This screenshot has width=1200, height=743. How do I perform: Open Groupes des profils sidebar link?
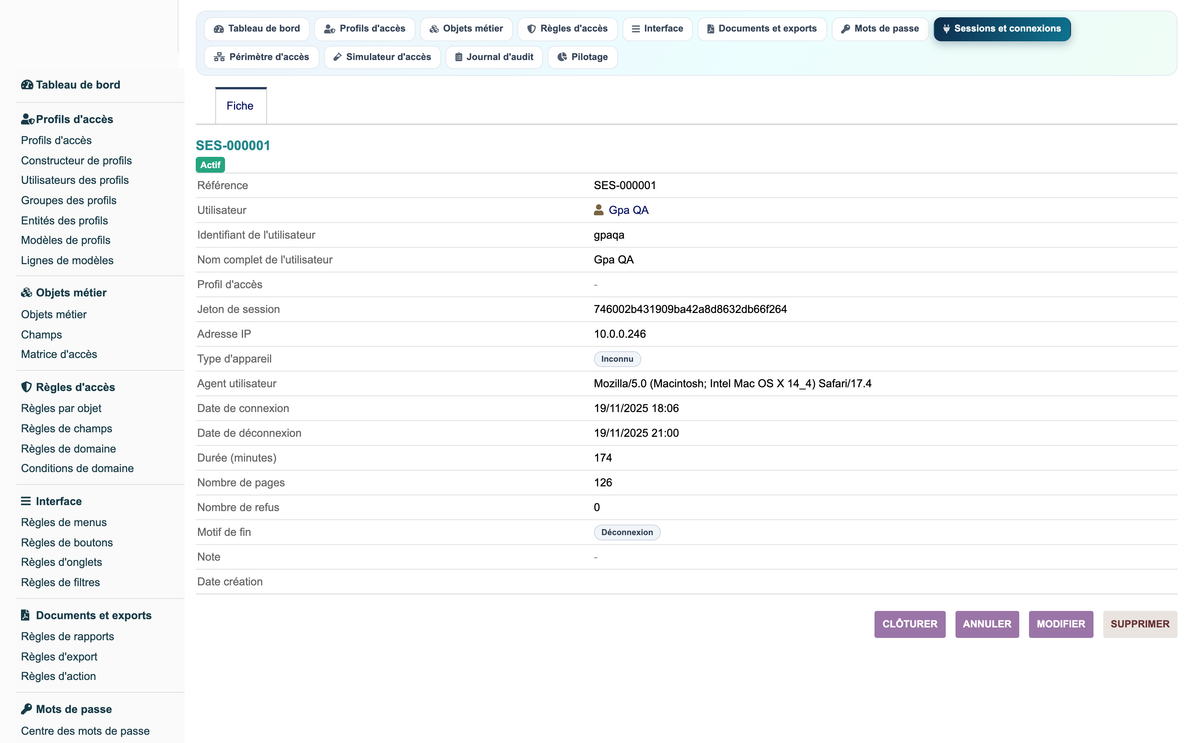(x=69, y=200)
